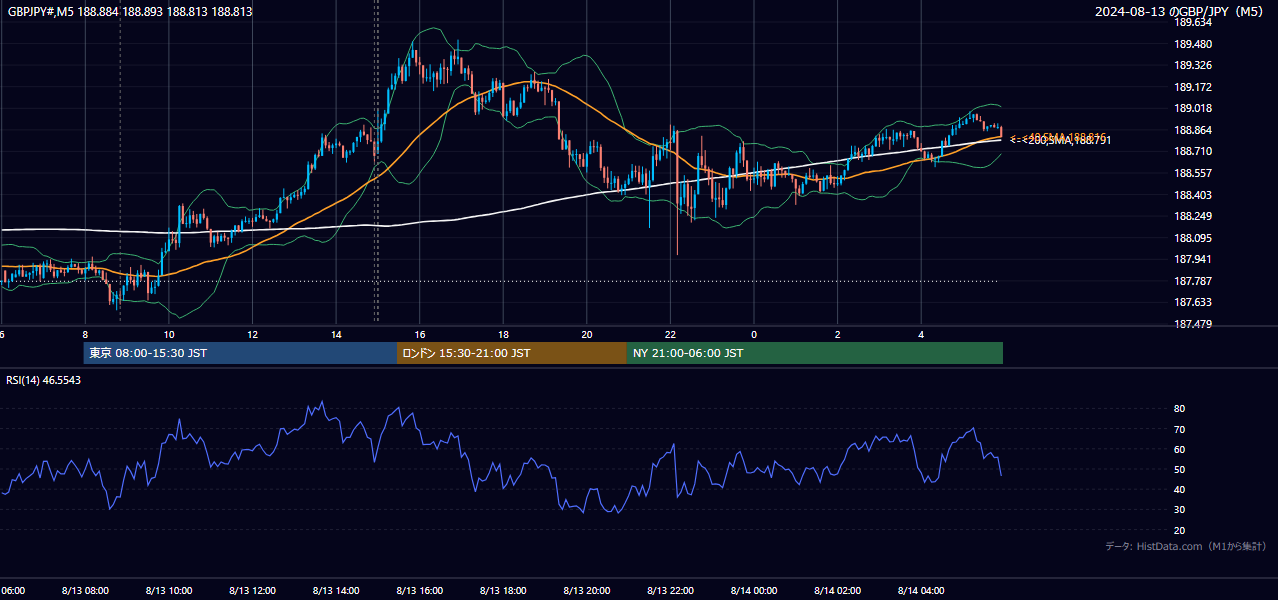1278x600 pixels.
Task: Click price axis label 189.480
Action: click(1192, 44)
